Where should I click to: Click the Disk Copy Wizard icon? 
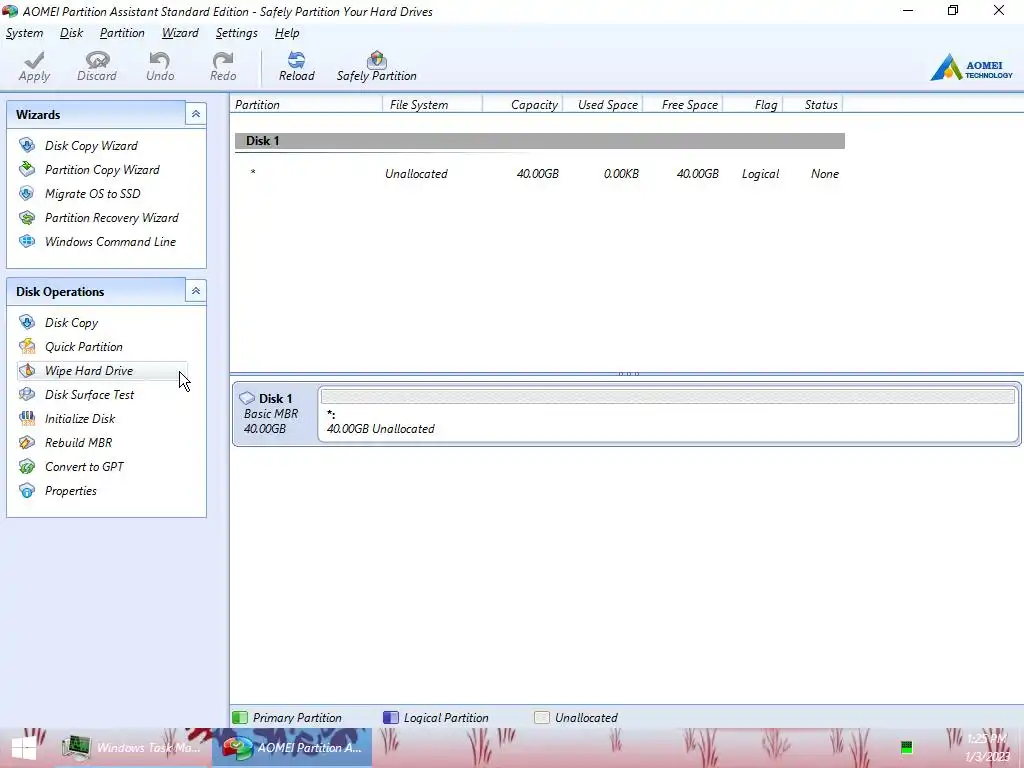(27, 145)
